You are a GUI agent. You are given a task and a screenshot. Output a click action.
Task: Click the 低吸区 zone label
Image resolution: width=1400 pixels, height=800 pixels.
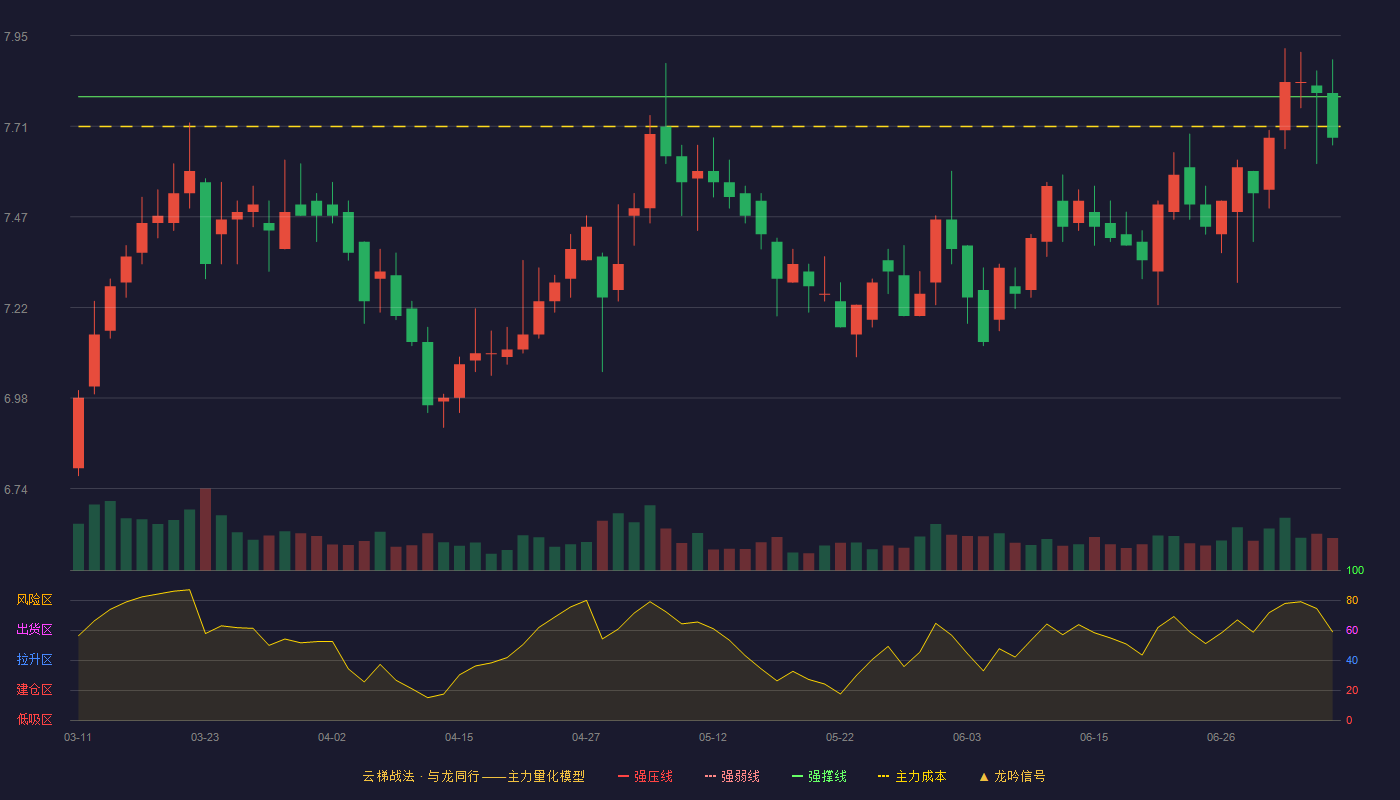(x=34, y=719)
